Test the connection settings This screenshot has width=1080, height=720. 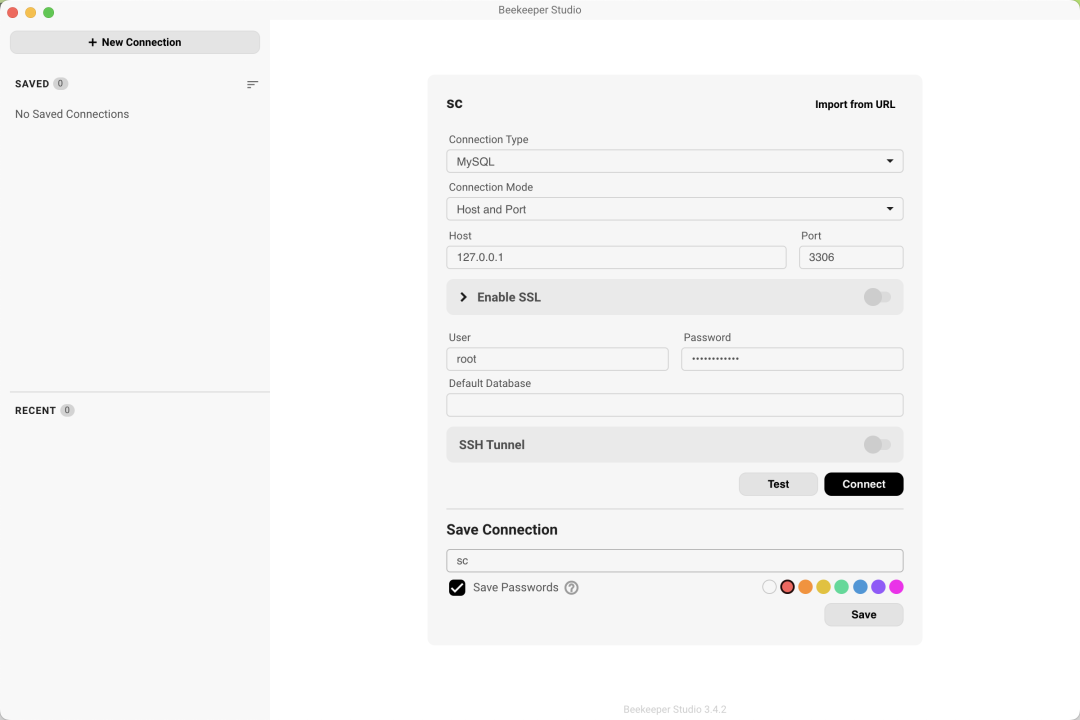tap(778, 484)
